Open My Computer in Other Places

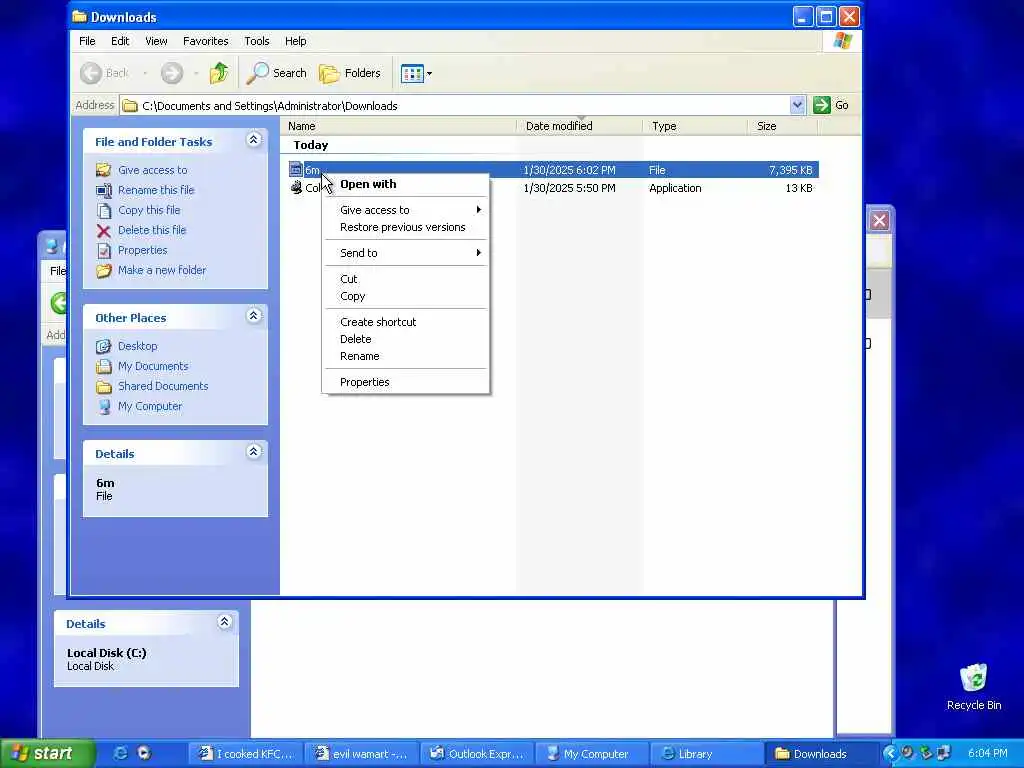150,406
